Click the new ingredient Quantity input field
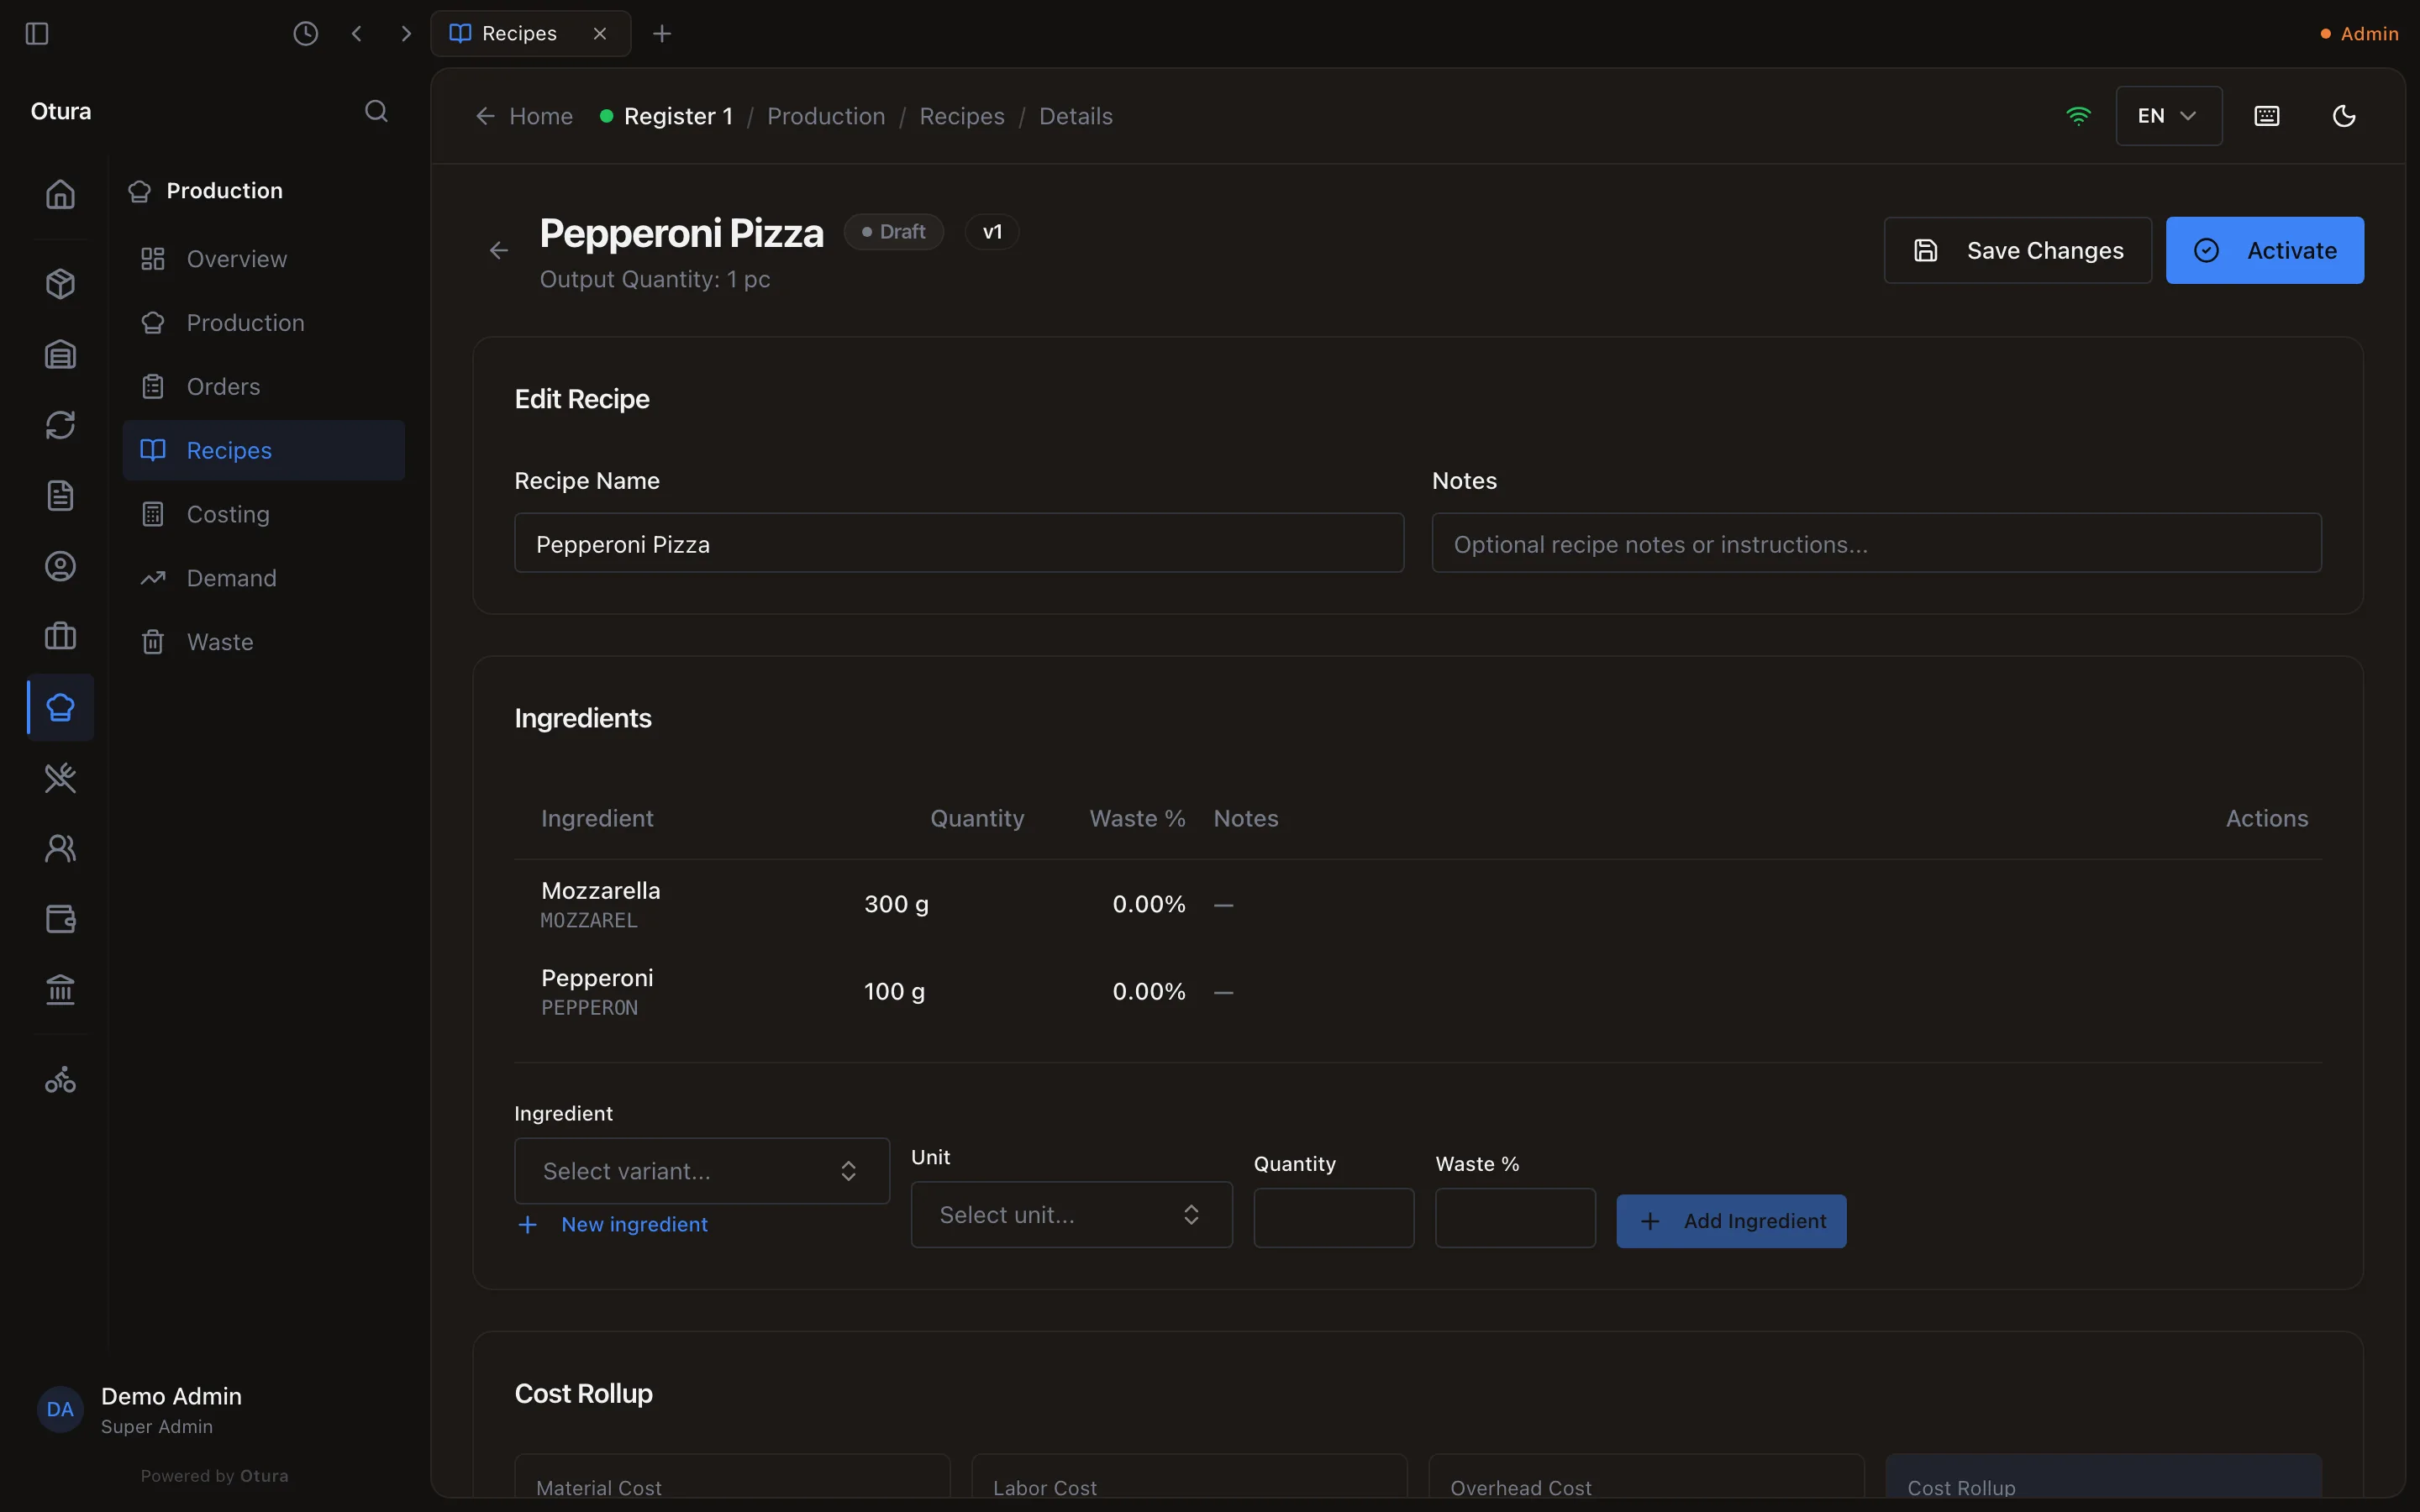The height and width of the screenshot is (1512, 2420). [x=1334, y=1218]
